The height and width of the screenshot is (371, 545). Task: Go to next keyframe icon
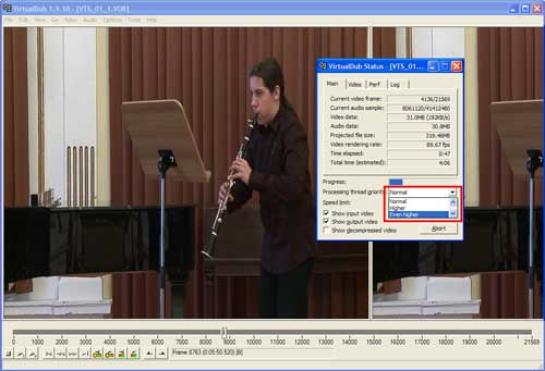109,354
